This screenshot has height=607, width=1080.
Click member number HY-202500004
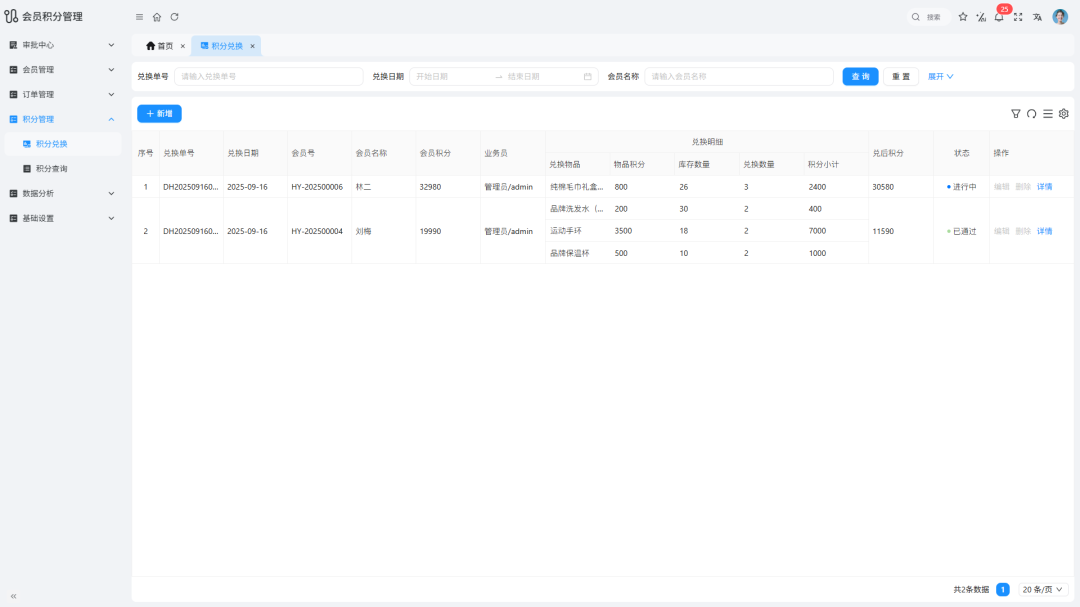coord(317,232)
